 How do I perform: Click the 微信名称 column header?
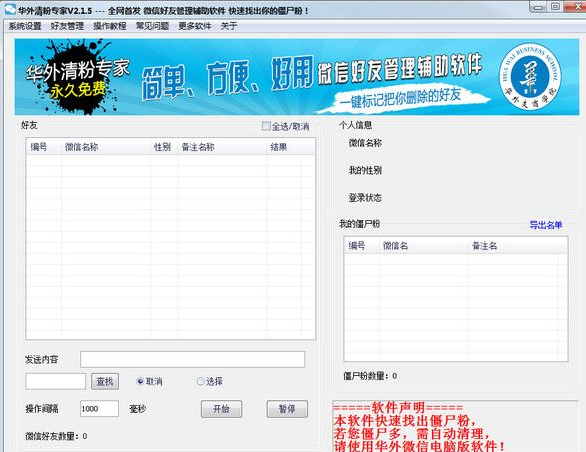106,147
